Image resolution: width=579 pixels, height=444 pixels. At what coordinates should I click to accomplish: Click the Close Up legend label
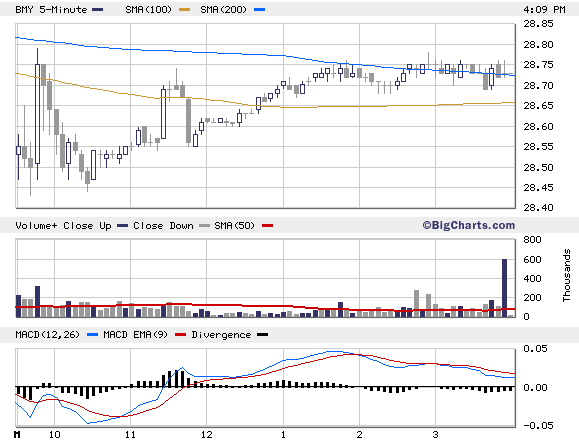click(87, 226)
